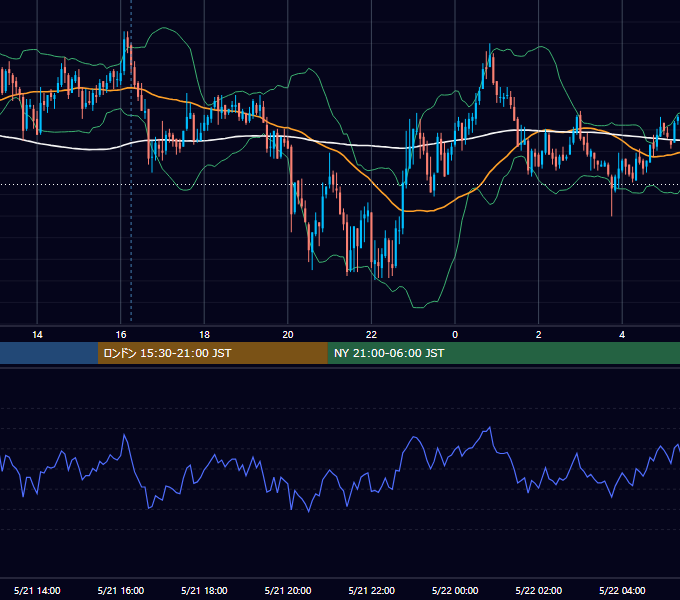The image size is (680, 600).
Task: Click the 5/22 02:00 date label
Action: 539,590
